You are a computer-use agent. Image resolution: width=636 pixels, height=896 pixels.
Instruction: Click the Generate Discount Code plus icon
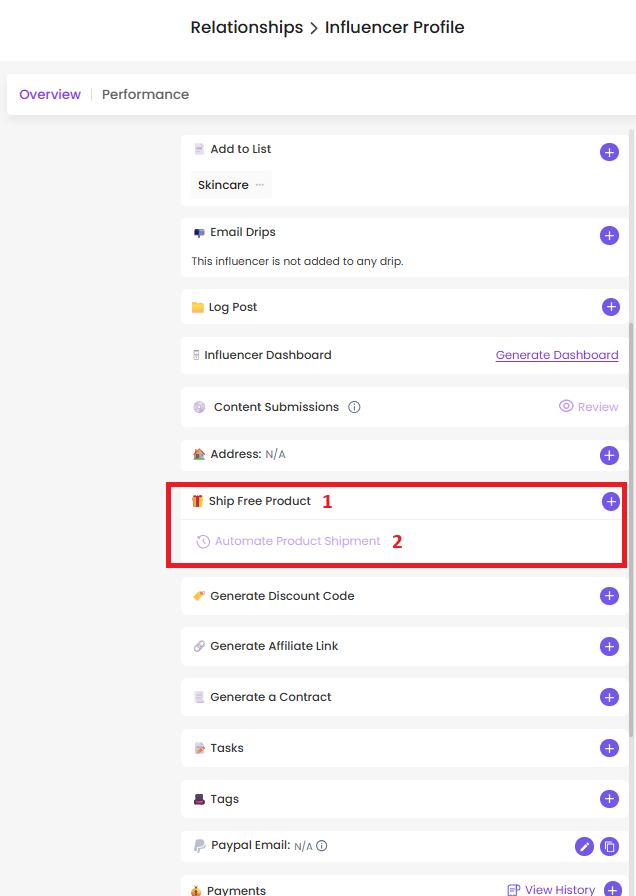[609, 596]
